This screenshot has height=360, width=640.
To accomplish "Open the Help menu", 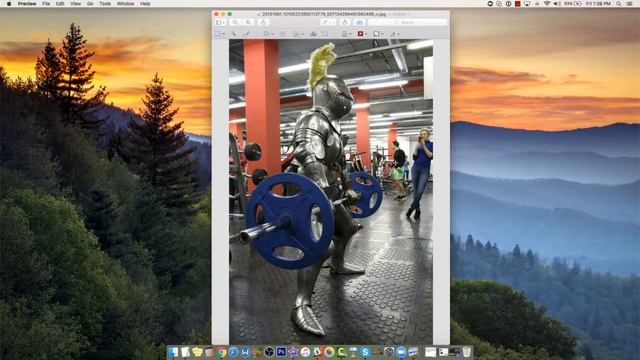I will click(x=145, y=4).
